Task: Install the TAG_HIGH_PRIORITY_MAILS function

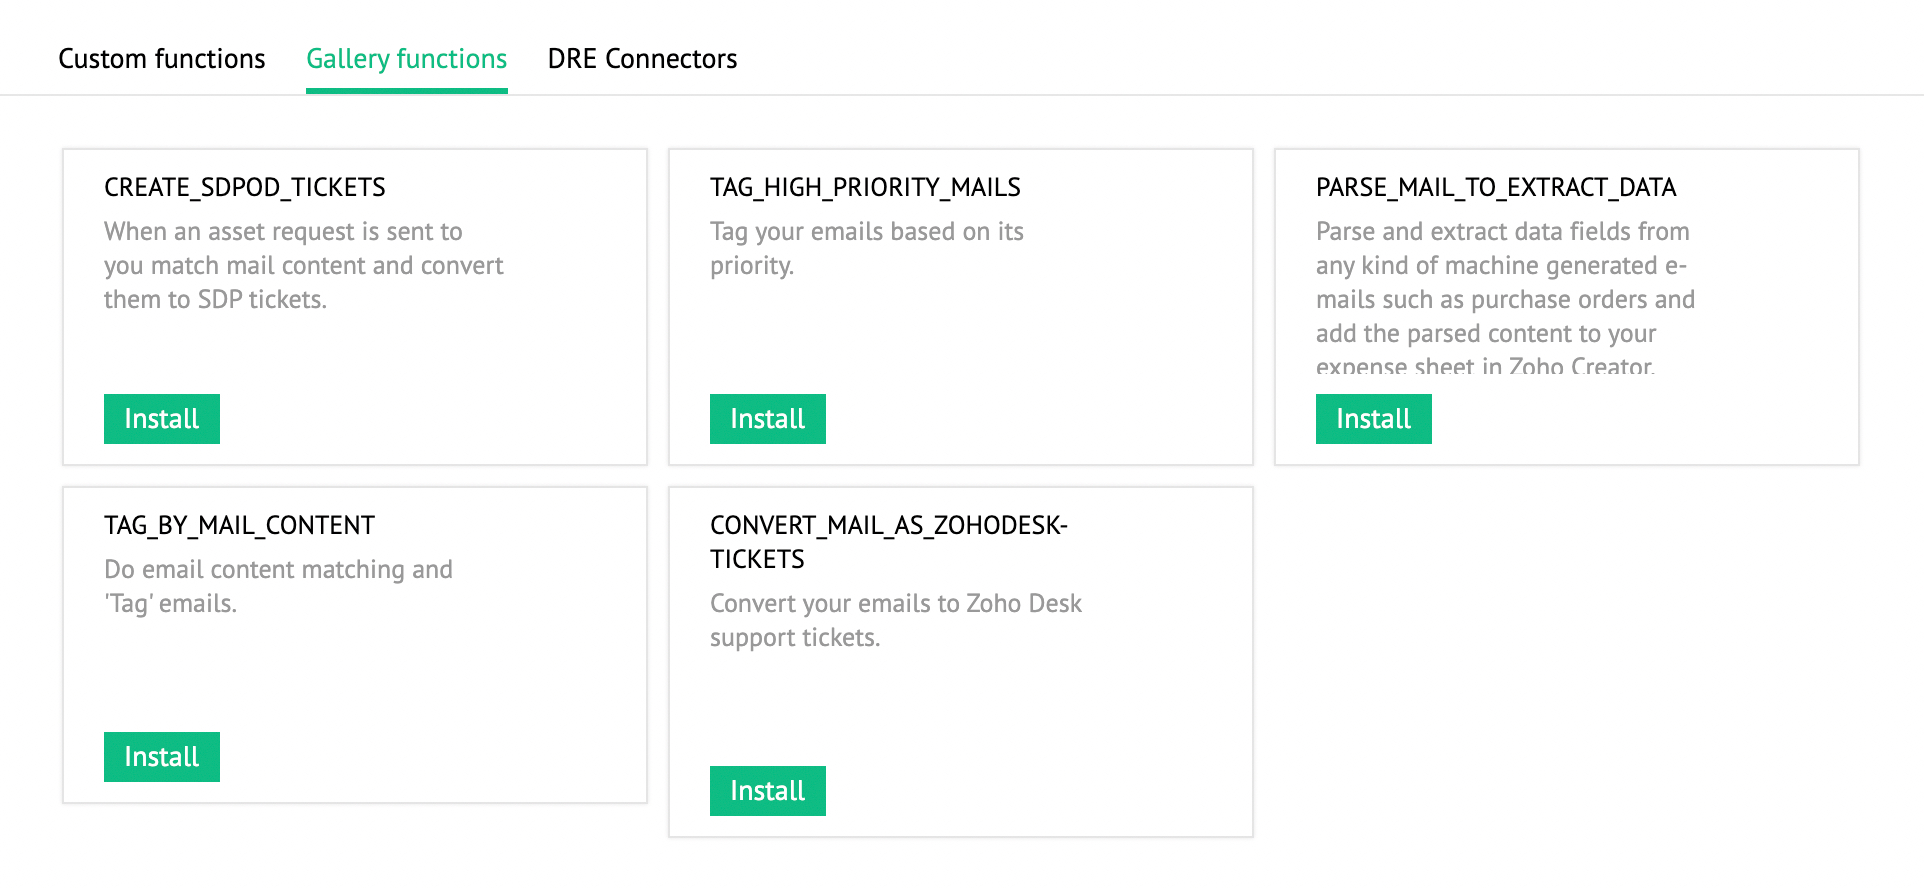Action: [767, 419]
